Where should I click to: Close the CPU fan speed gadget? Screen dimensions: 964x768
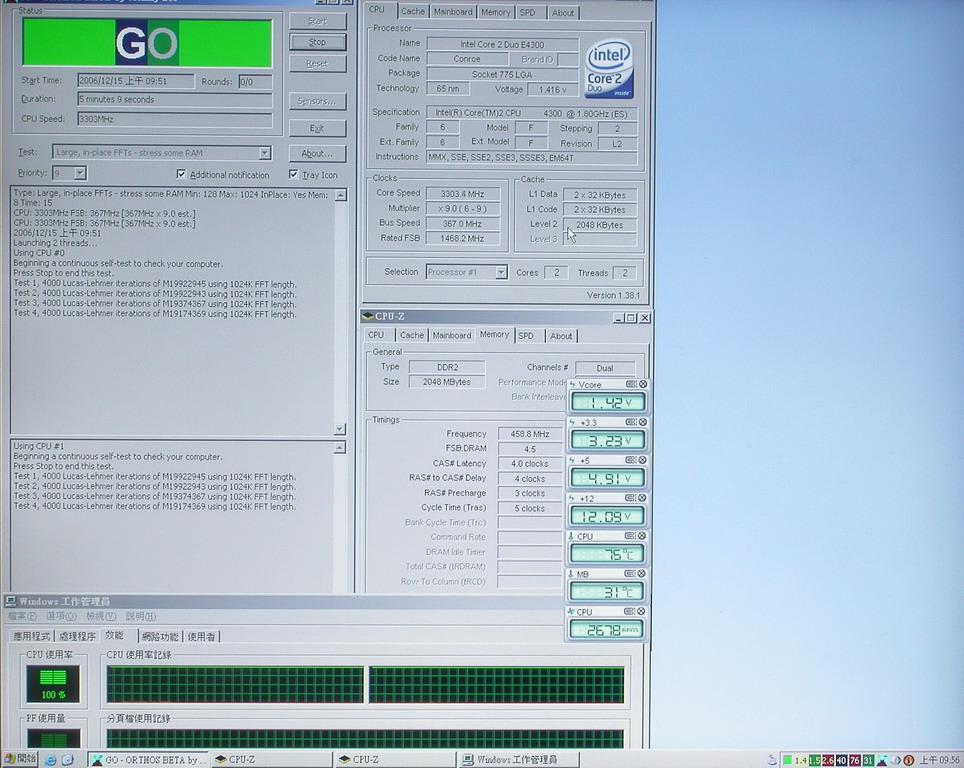click(x=641, y=612)
